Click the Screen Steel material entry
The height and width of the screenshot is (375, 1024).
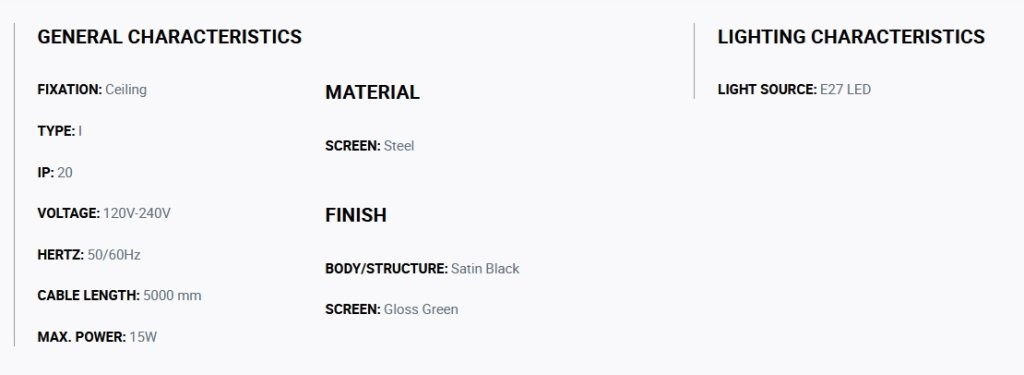[x=370, y=146]
